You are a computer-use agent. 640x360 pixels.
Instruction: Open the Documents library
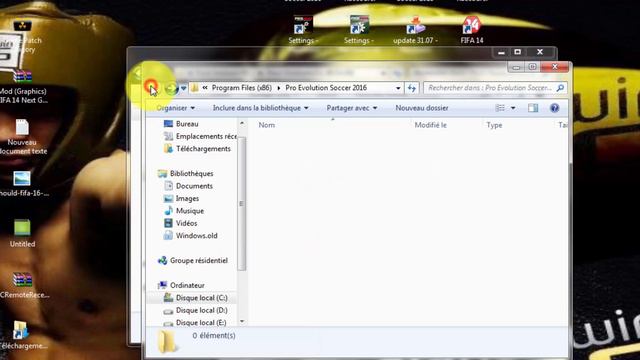[x=188, y=186]
